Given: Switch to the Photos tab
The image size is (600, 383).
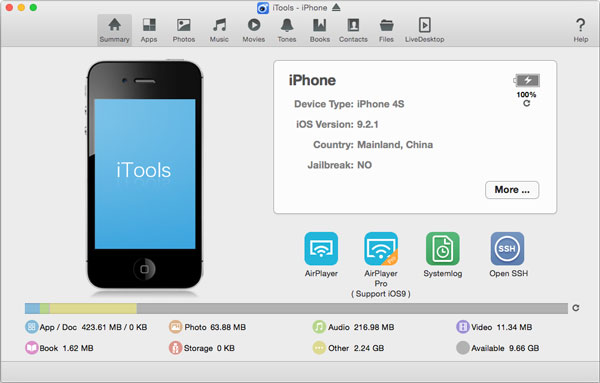Looking at the screenshot, I should (x=184, y=30).
